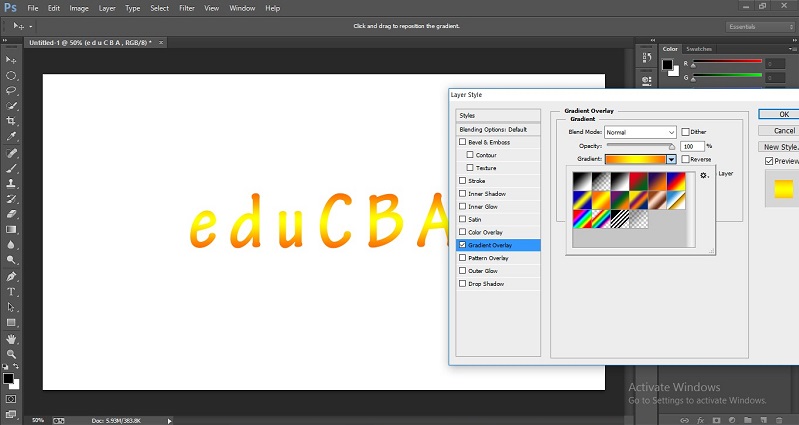Select the Eyedropper tool
Screen dimensions: 799x425
pos(11,136)
